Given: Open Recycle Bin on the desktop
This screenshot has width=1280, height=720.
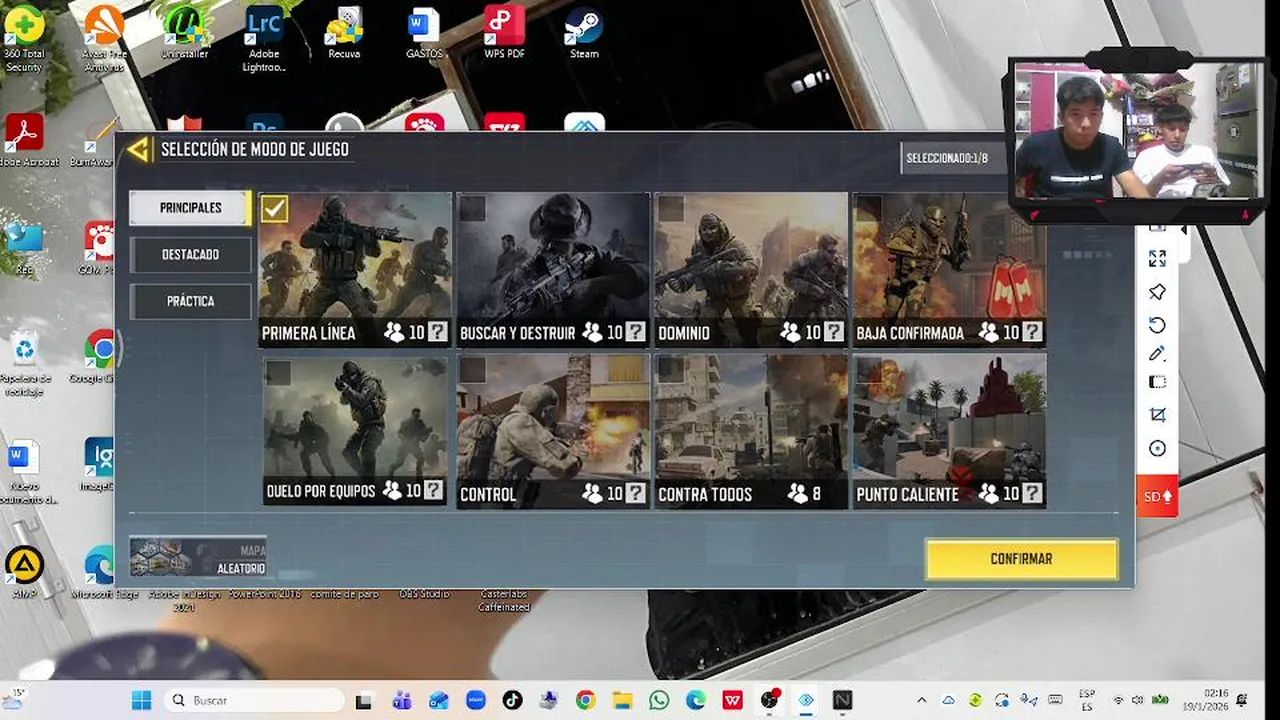Looking at the screenshot, I should (24, 364).
